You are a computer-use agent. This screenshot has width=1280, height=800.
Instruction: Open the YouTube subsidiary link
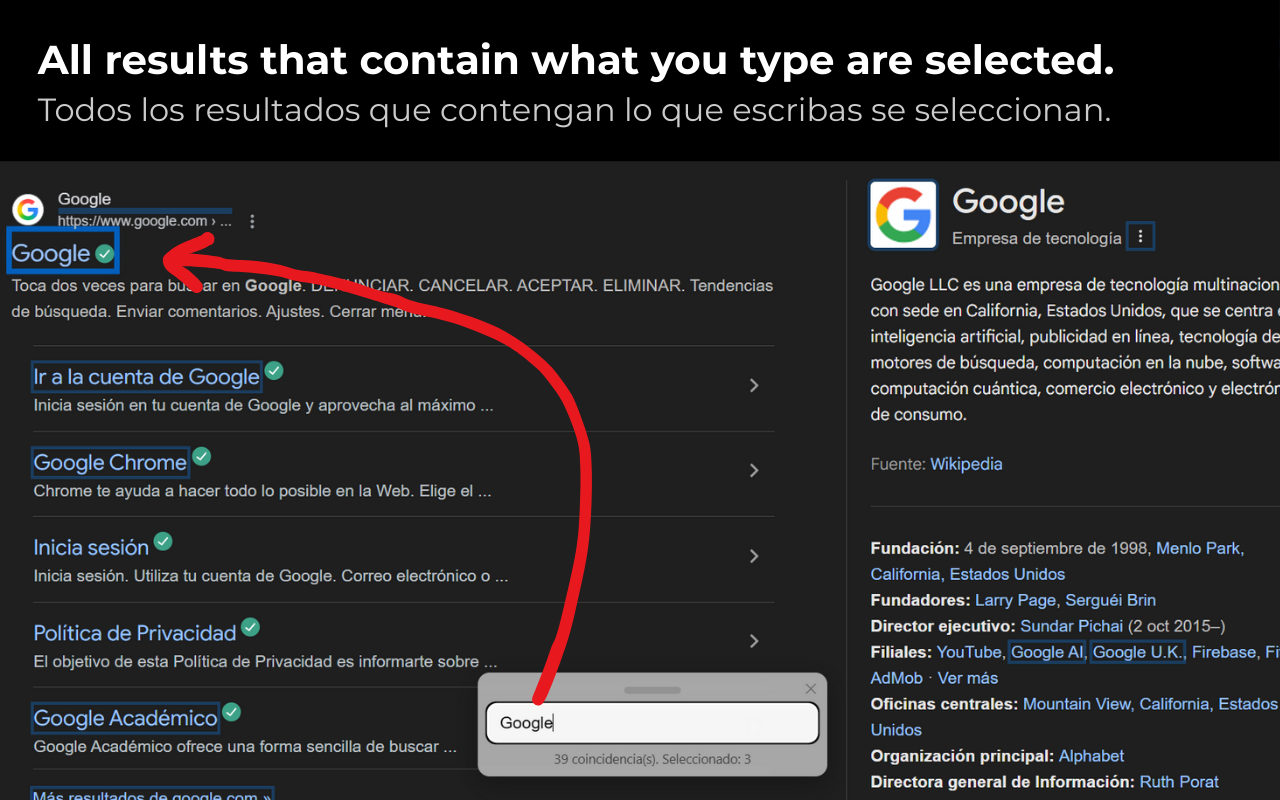coord(969,652)
